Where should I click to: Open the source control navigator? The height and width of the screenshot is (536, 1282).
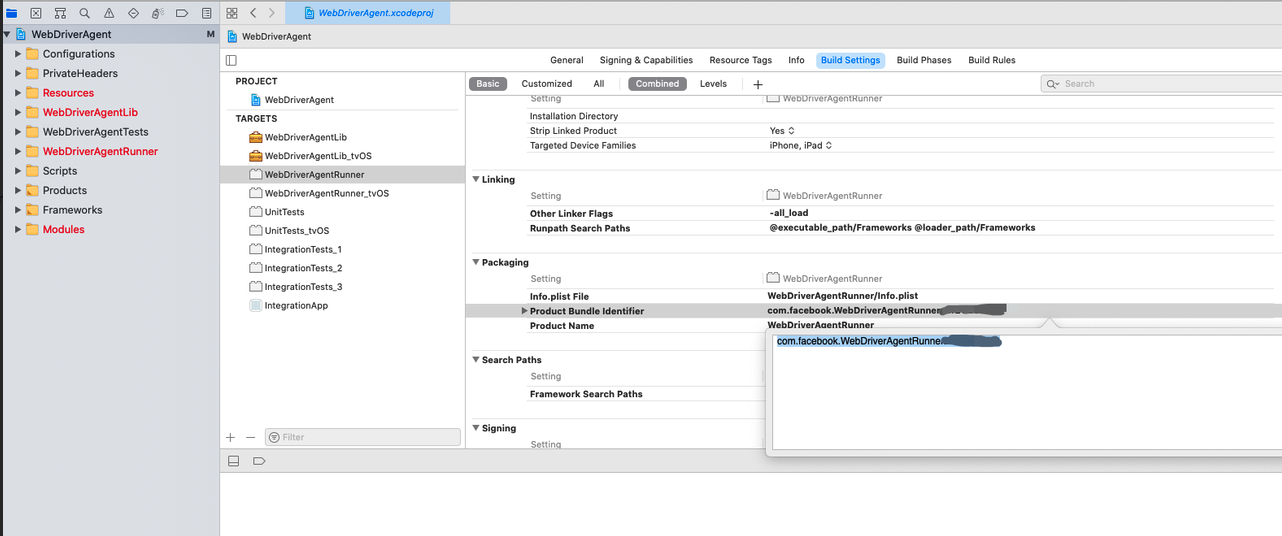(36, 13)
